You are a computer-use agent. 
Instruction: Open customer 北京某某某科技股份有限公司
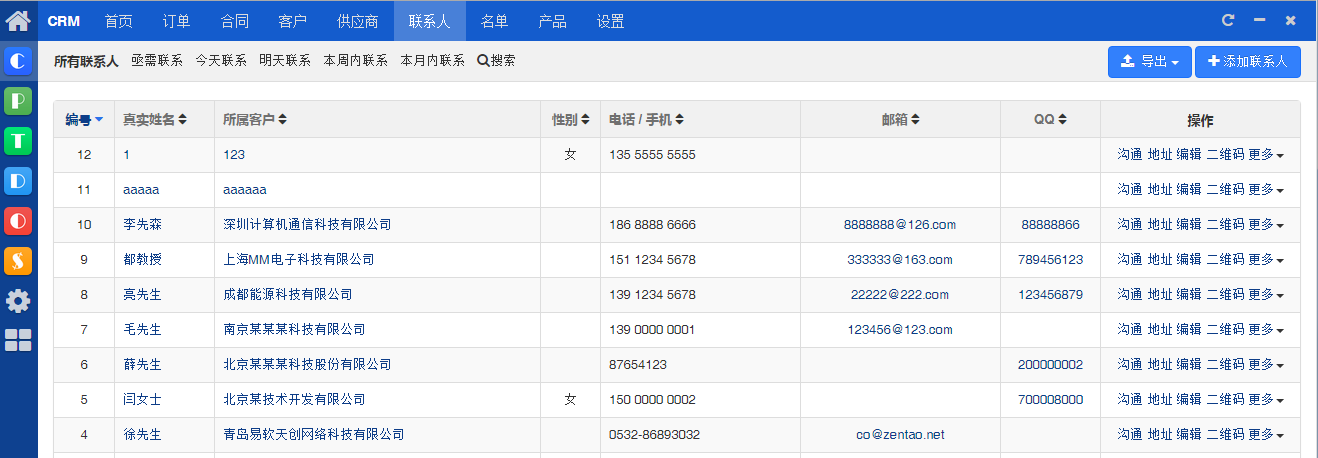[307, 365]
